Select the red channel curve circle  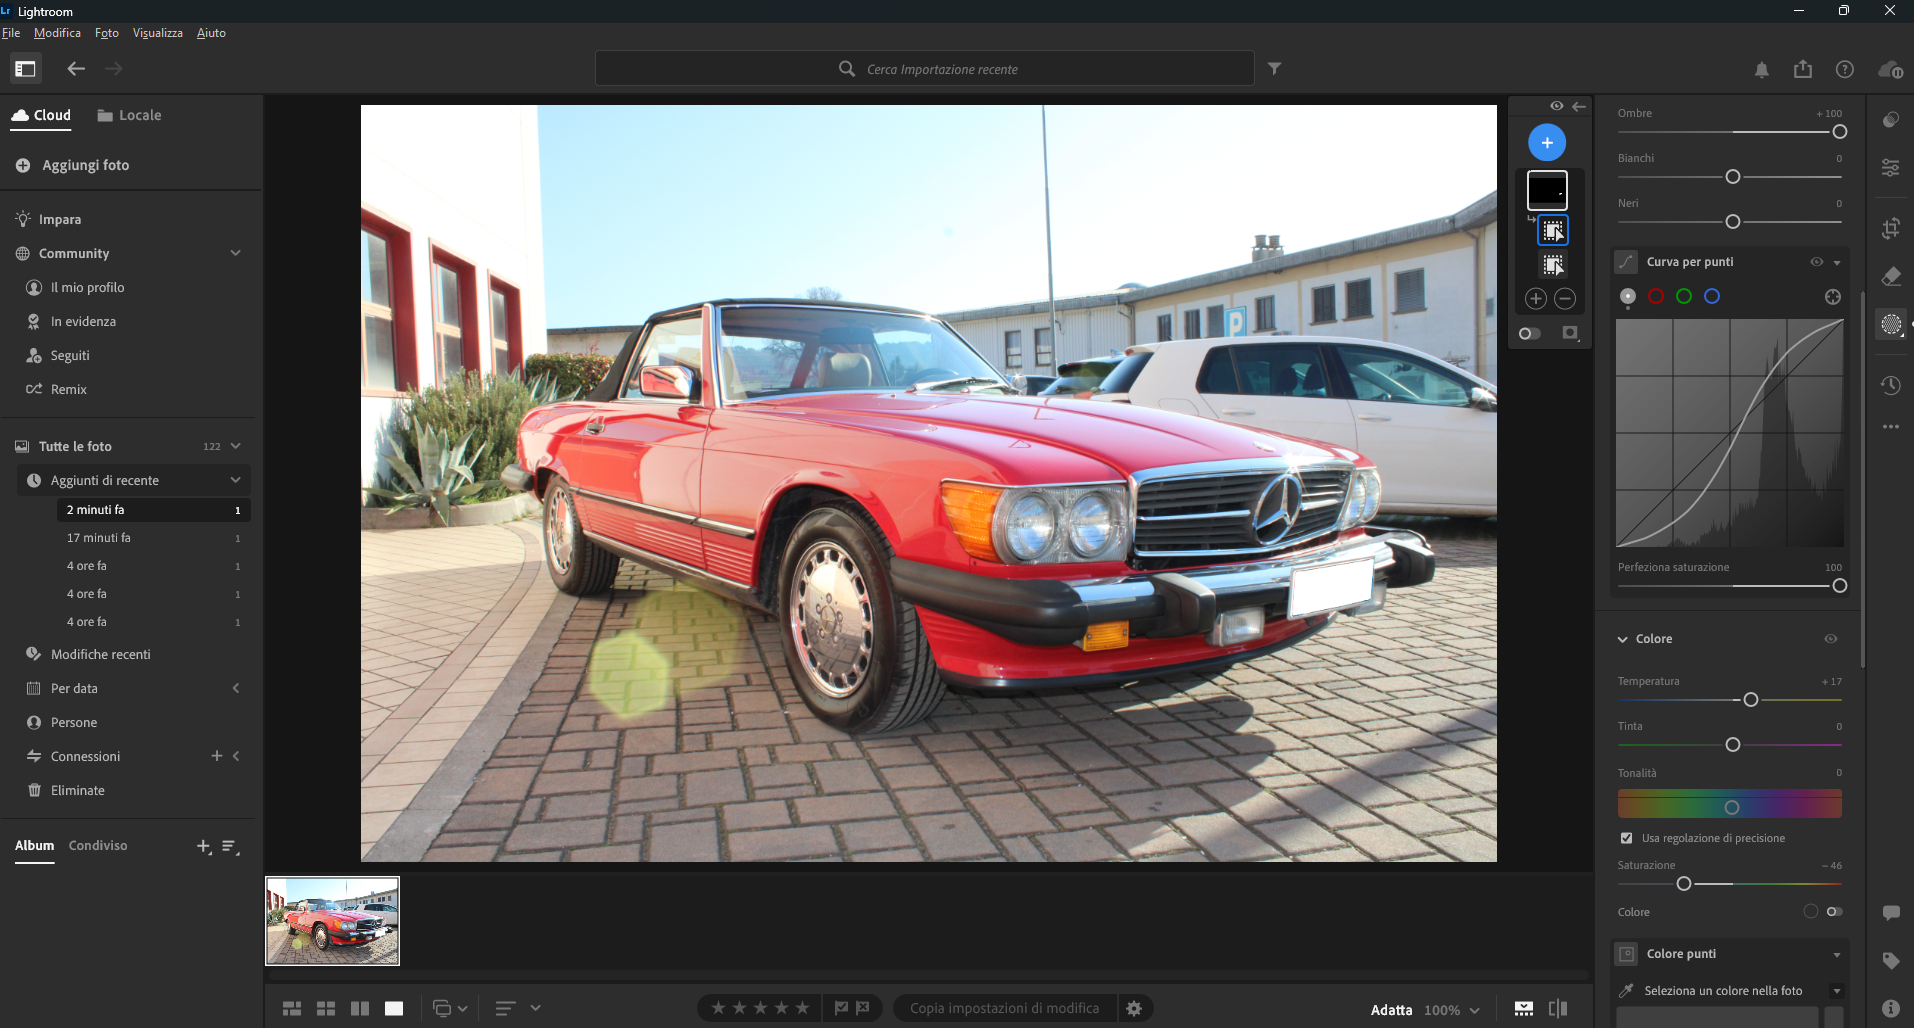point(1656,297)
